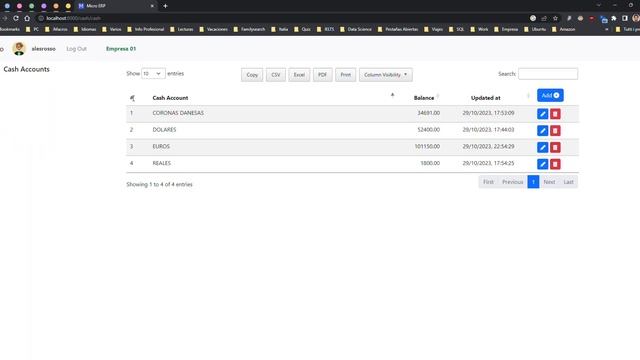Open the Vacaciones bookmarks folder
This screenshot has width=640, height=360.
(213, 29)
